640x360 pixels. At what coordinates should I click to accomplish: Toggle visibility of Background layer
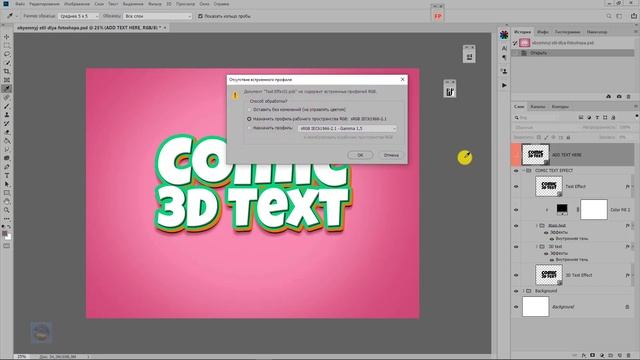pos(516,307)
